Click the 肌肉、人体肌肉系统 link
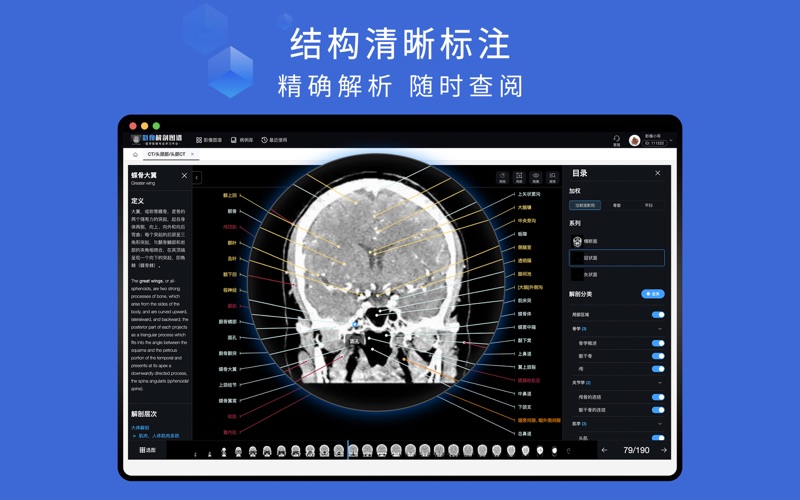This screenshot has height=500, width=800. 158,436
